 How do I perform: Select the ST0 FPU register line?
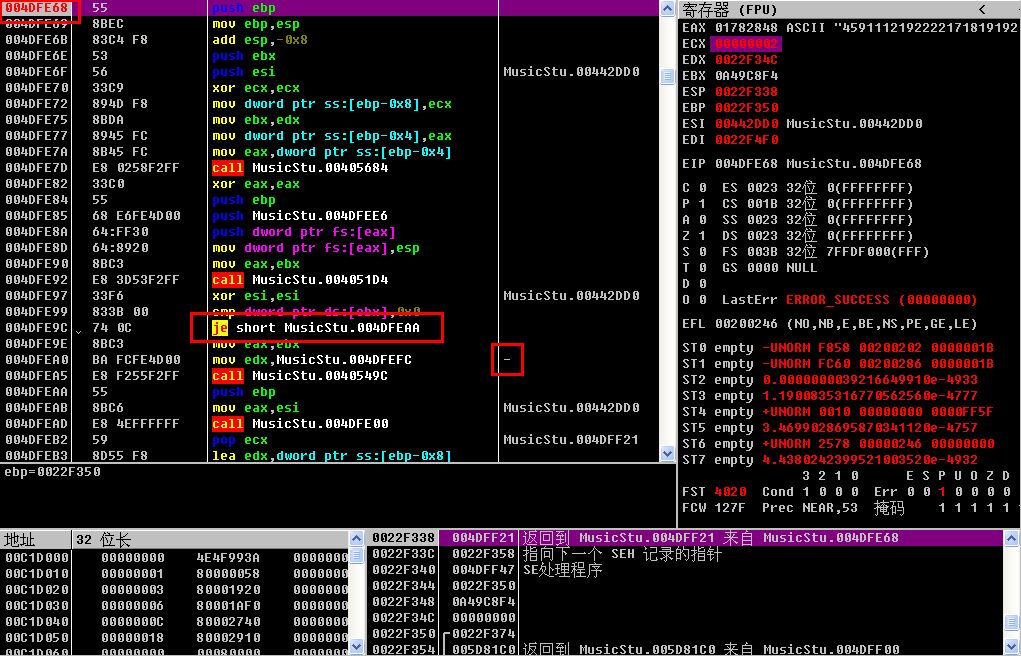point(838,349)
